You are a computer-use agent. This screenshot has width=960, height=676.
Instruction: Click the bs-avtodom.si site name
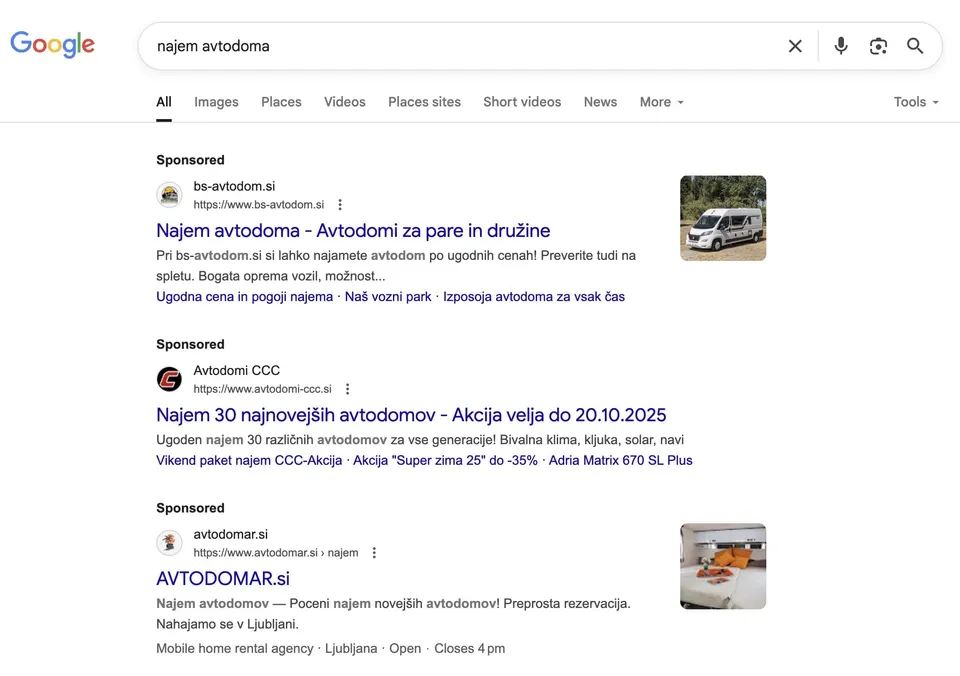[x=234, y=186]
